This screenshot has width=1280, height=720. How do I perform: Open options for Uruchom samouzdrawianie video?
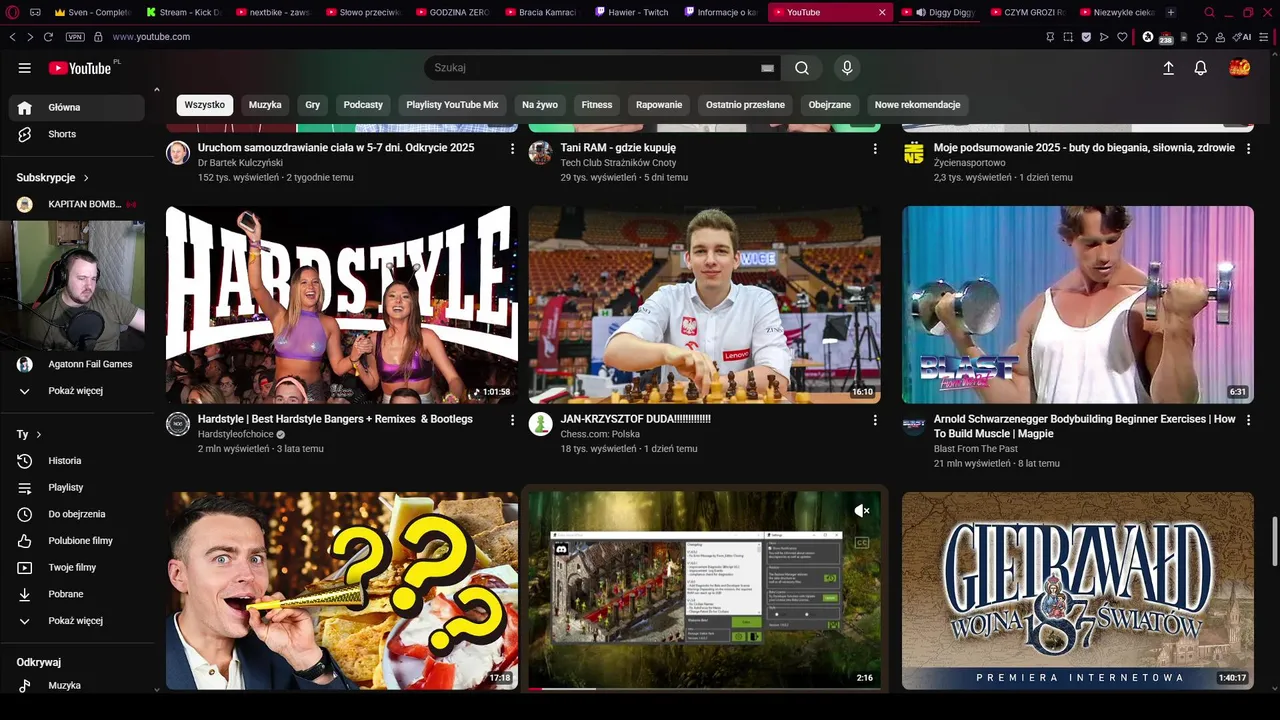point(512,148)
